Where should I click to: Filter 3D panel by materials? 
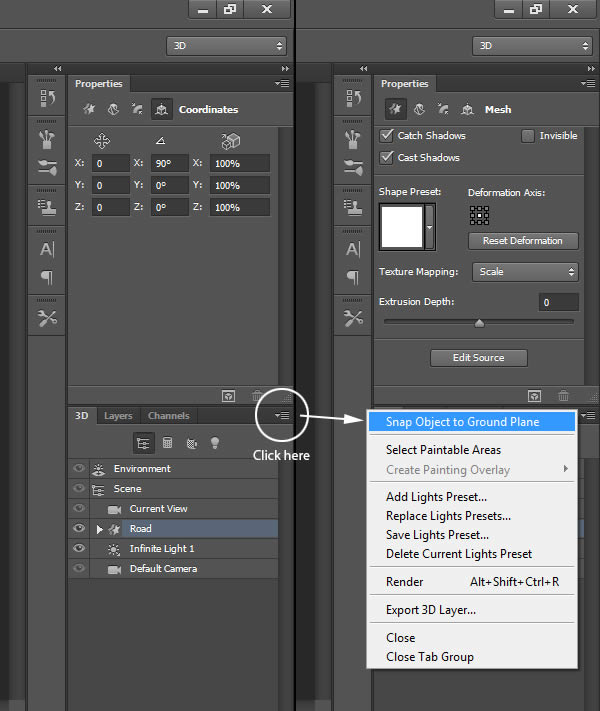click(191, 443)
